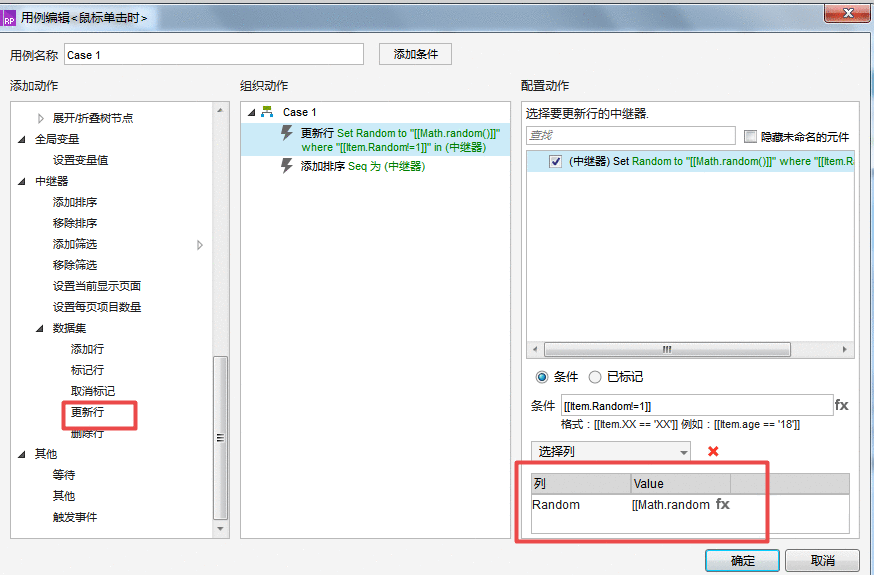Click the 添加条件 button

pos(415,54)
